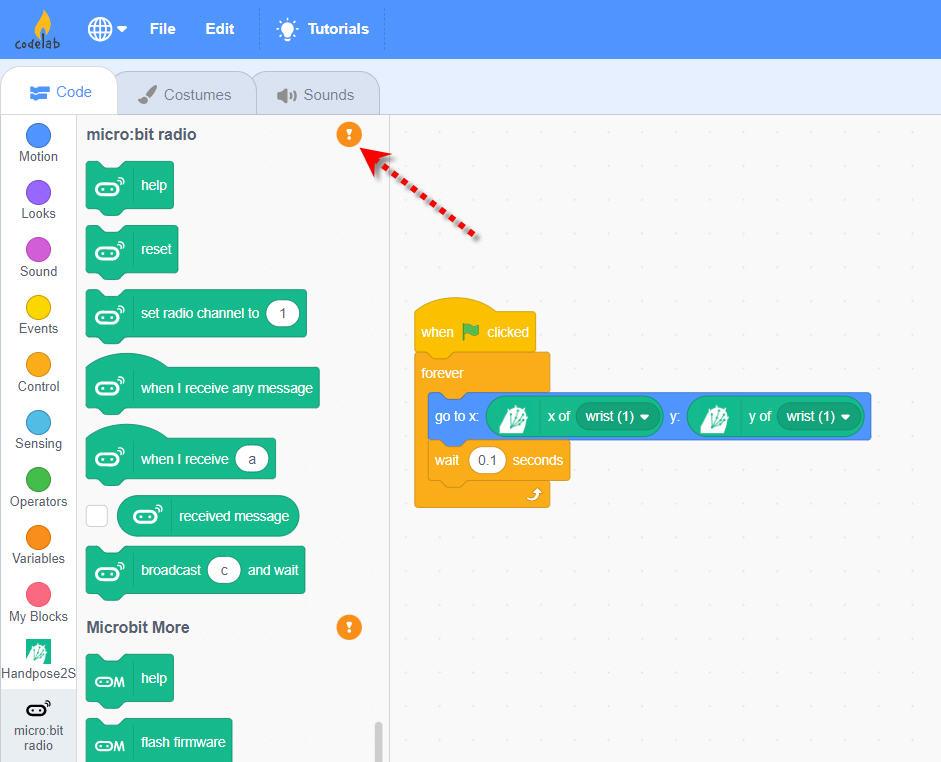The width and height of the screenshot is (941, 762).
Task: Click the micro:bit icon on reset block
Action: coord(110,252)
